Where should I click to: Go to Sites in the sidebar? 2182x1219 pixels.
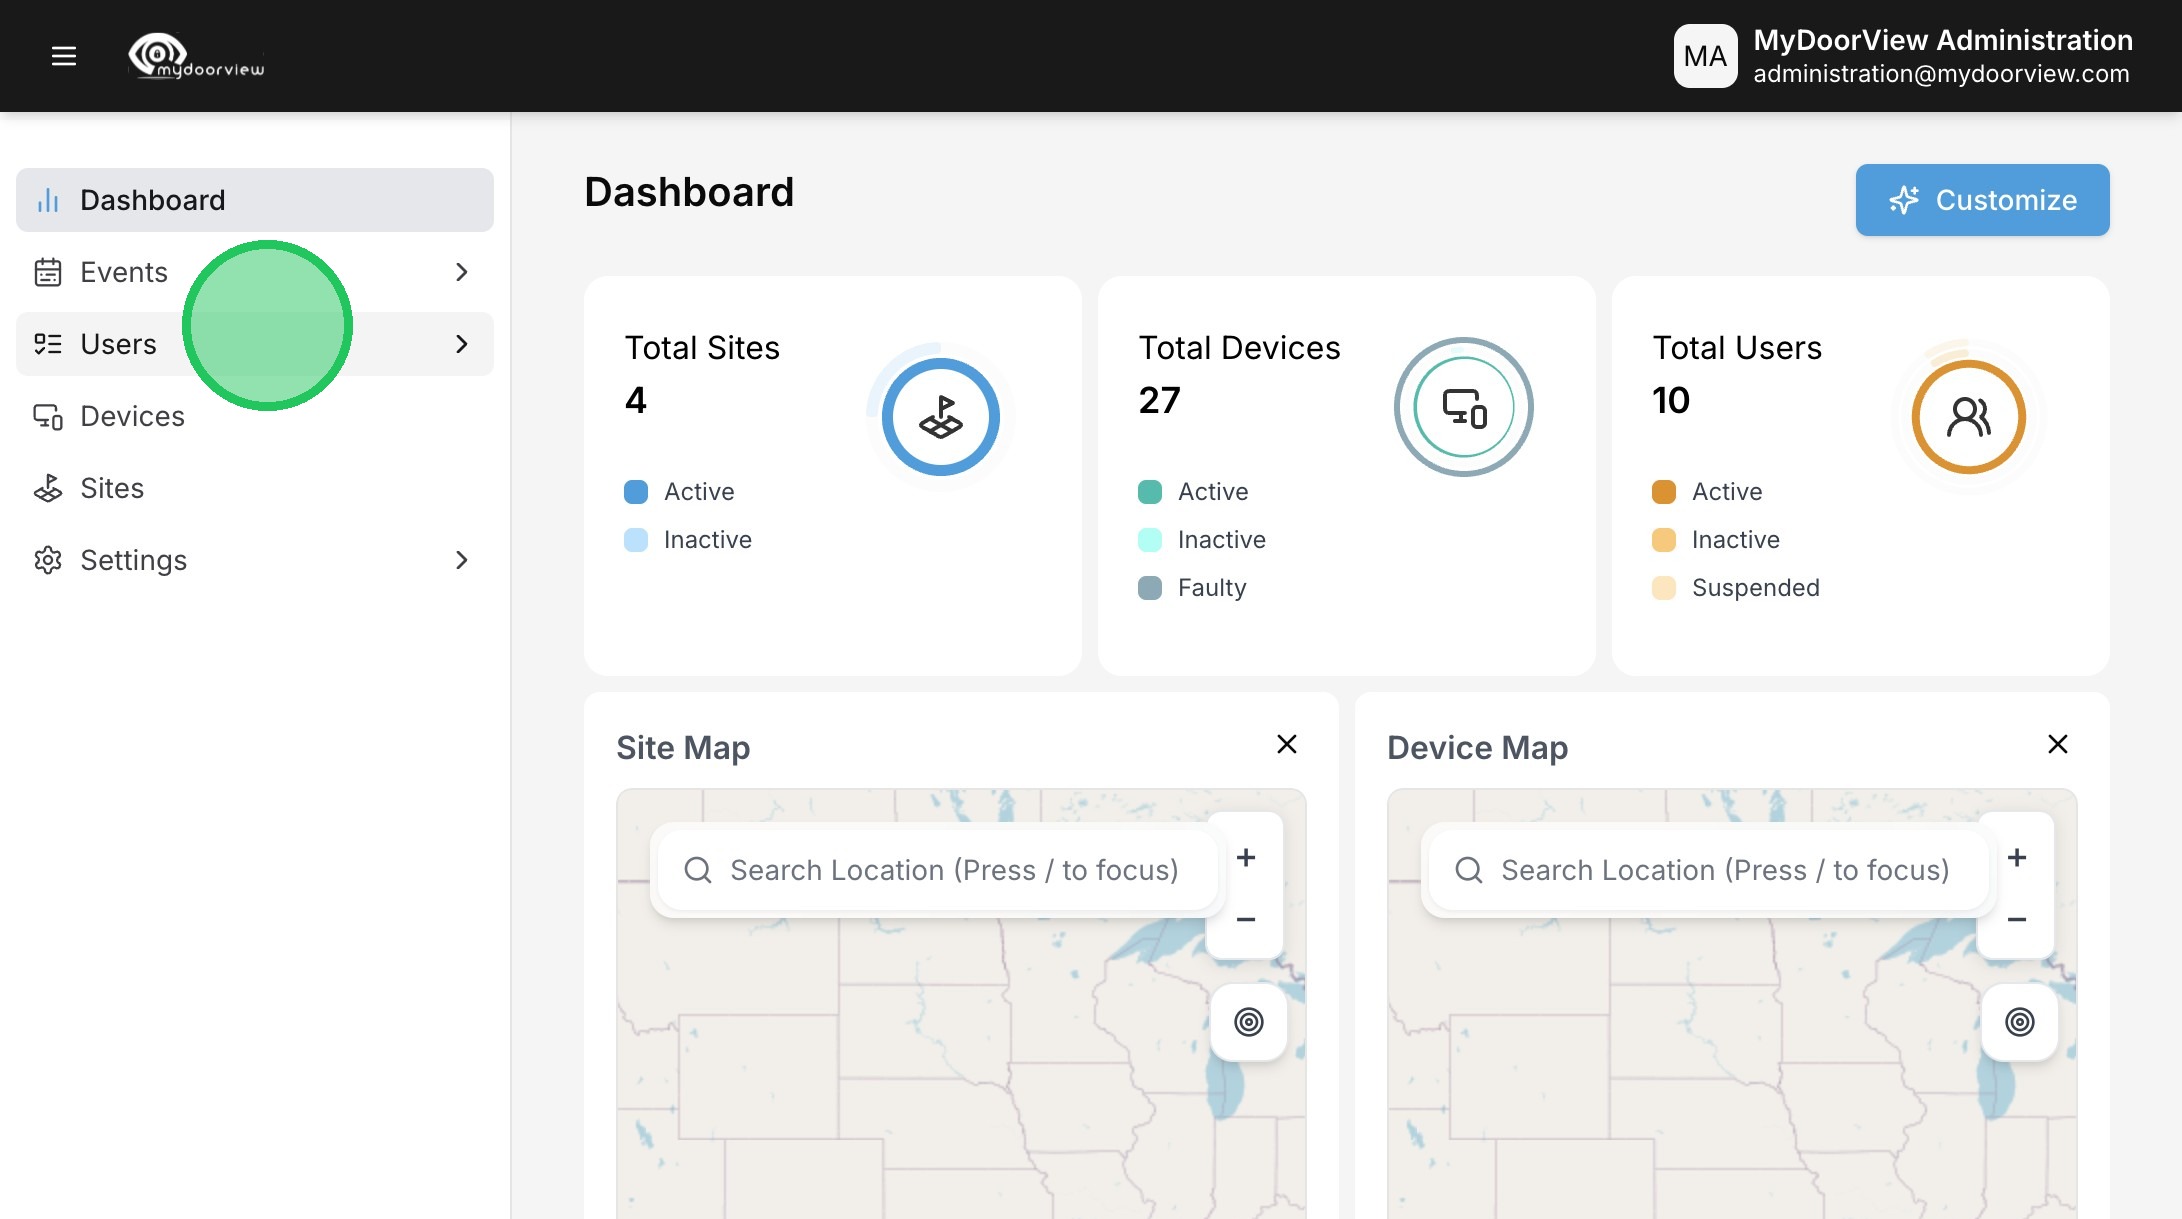point(112,488)
